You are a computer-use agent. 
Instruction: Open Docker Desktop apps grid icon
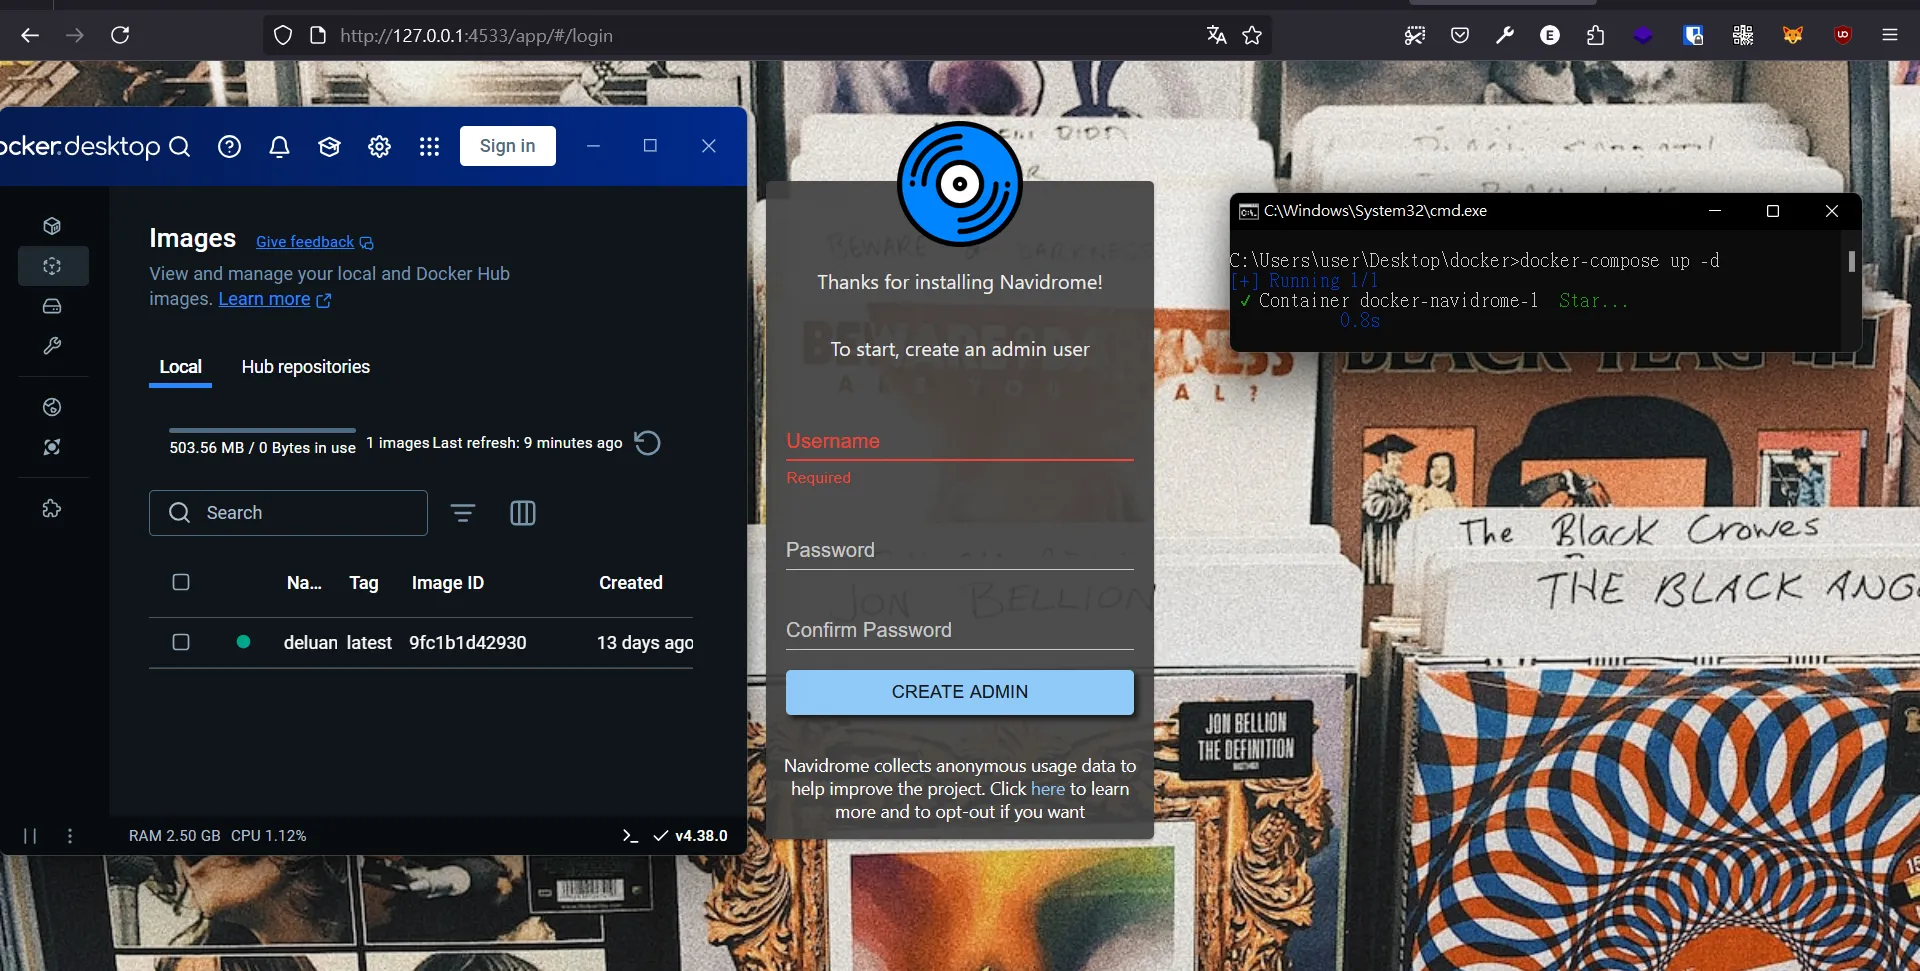click(x=429, y=147)
